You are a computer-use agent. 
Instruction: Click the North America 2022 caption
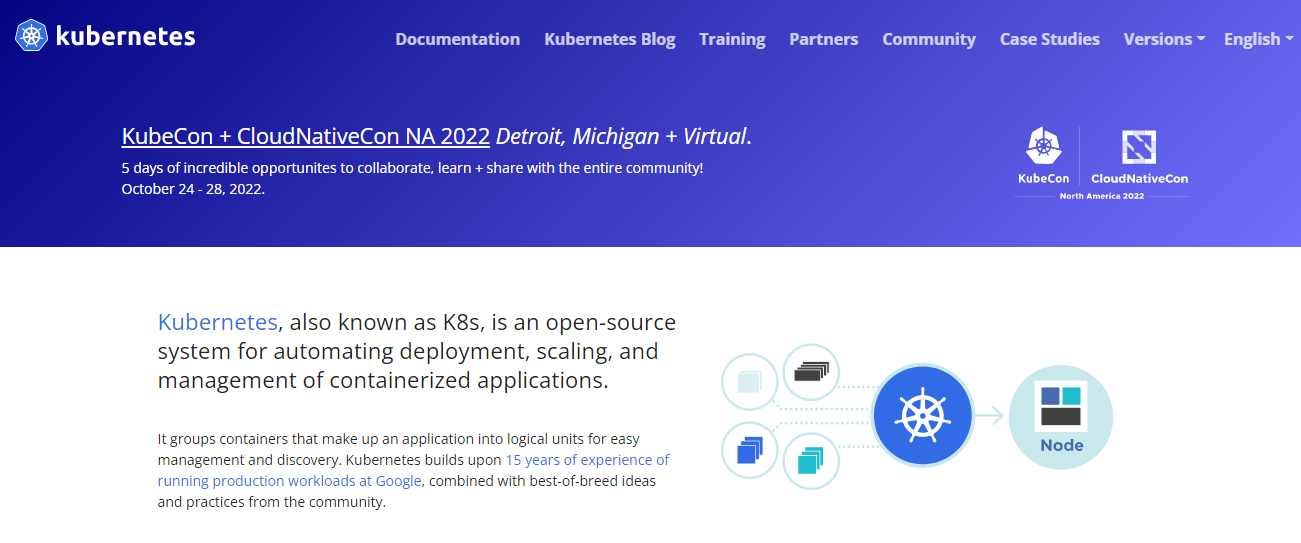[x=1101, y=196]
